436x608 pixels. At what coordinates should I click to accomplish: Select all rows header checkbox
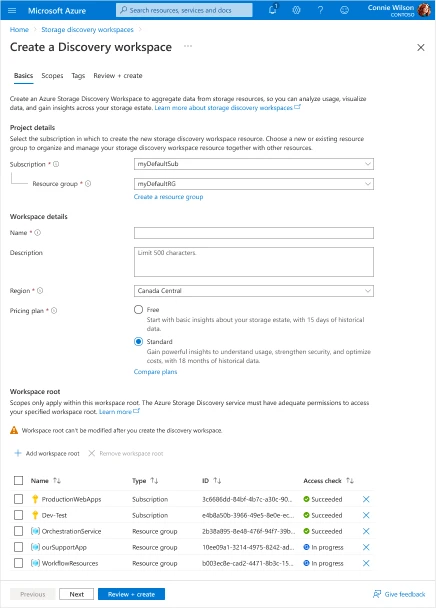[x=18, y=480]
